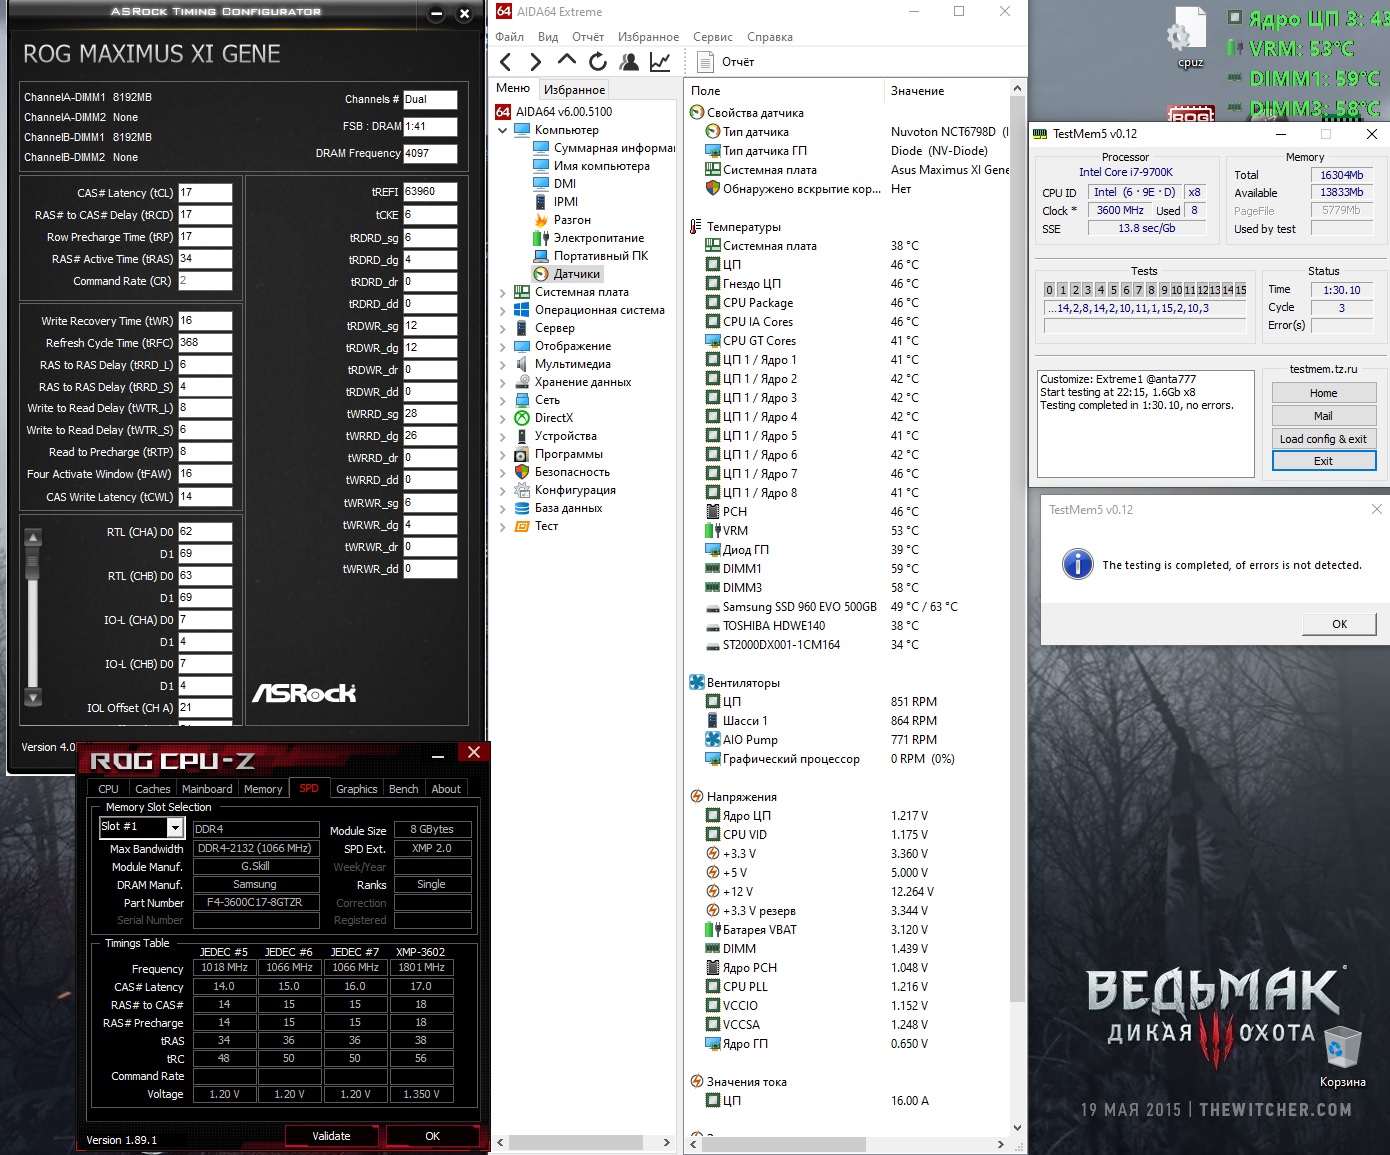Click the tREFI field showing 63960
The height and width of the screenshot is (1155, 1390).
pos(430,192)
